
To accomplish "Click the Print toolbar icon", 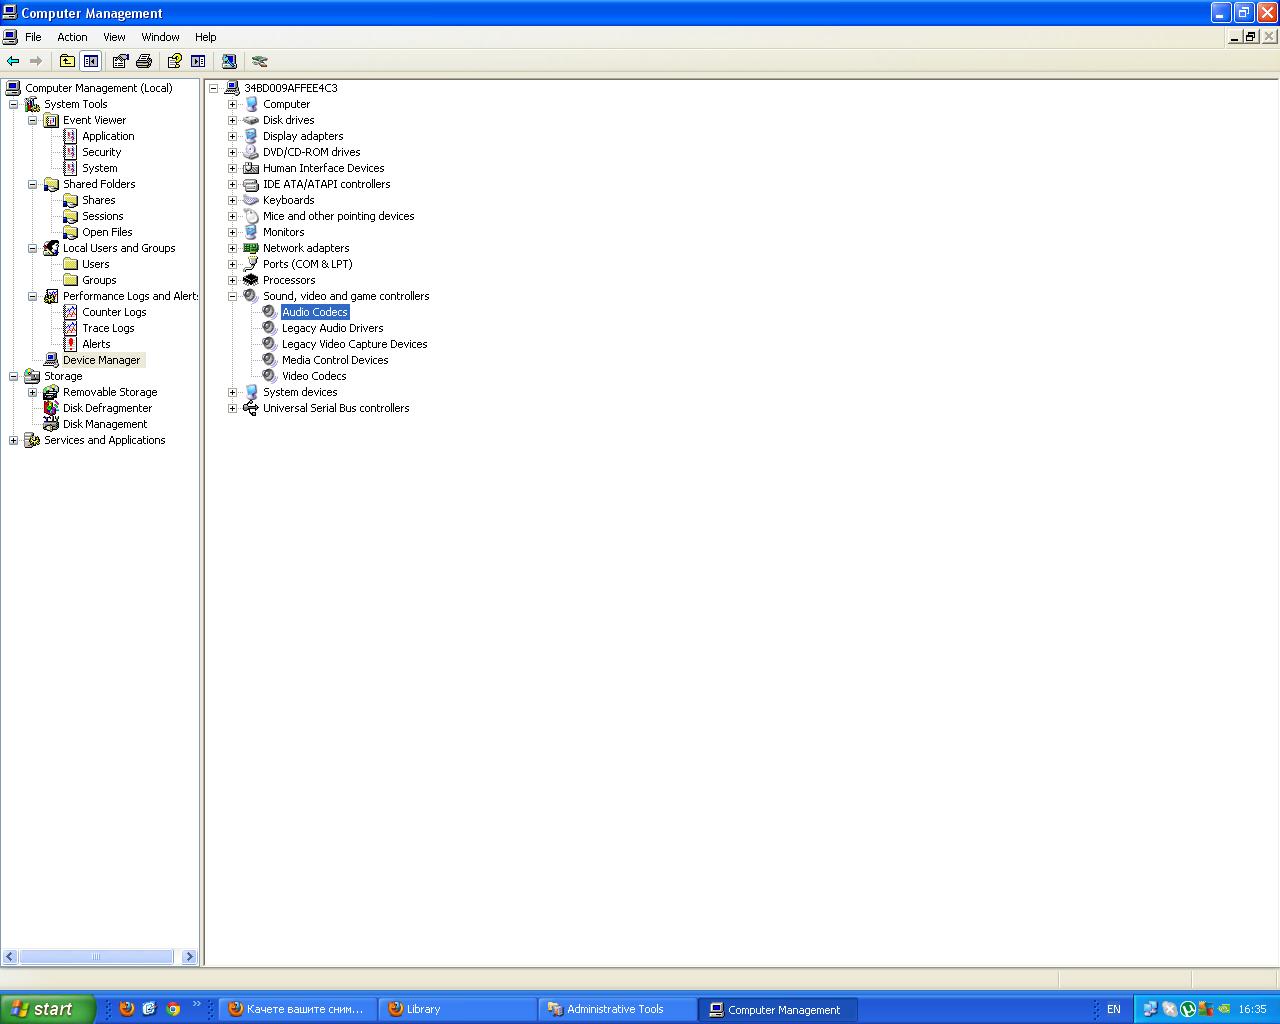I will click(x=144, y=61).
